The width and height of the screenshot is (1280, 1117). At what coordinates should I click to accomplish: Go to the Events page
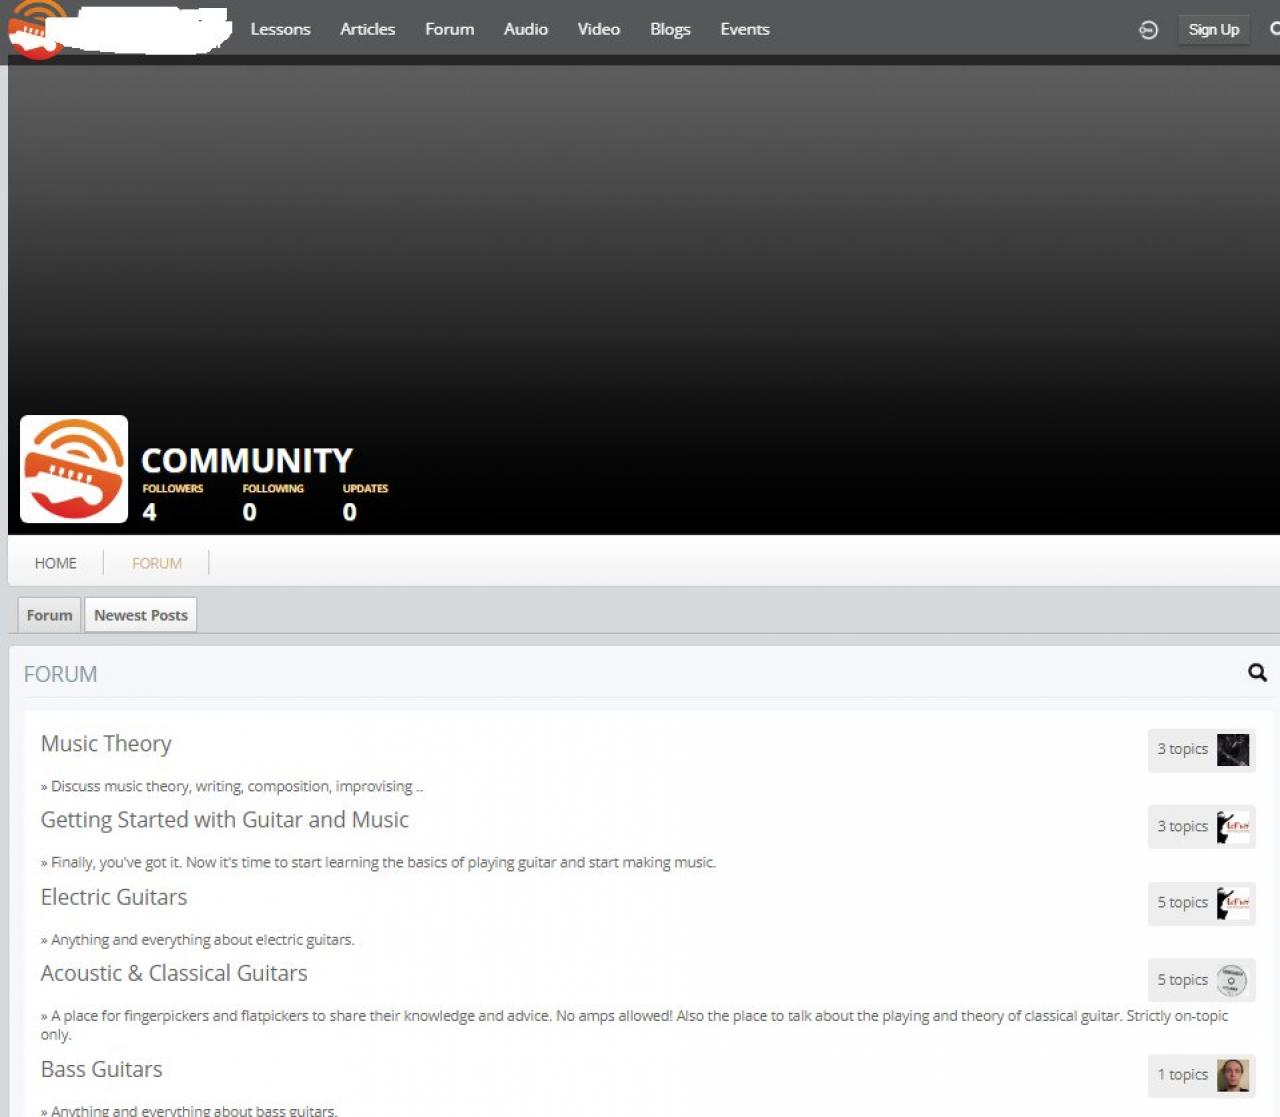(745, 29)
